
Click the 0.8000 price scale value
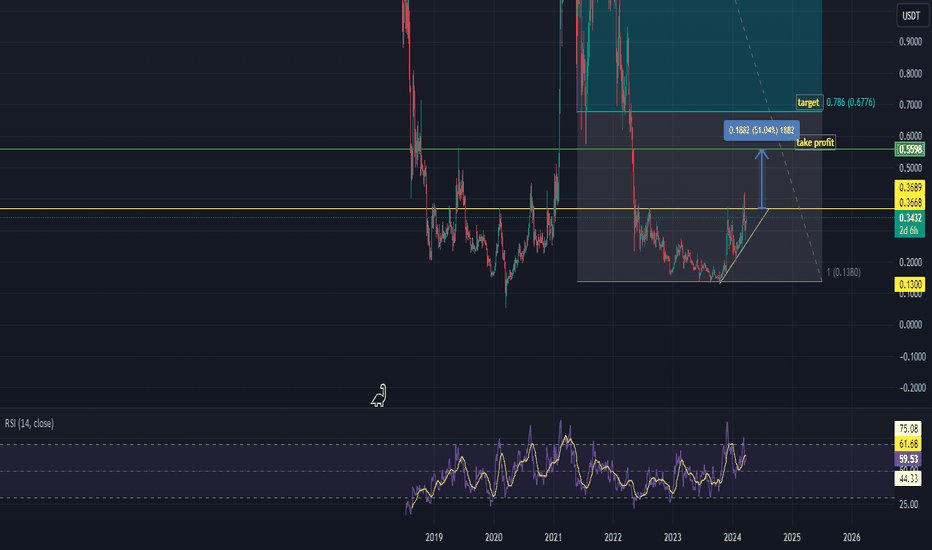pos(911,74)
